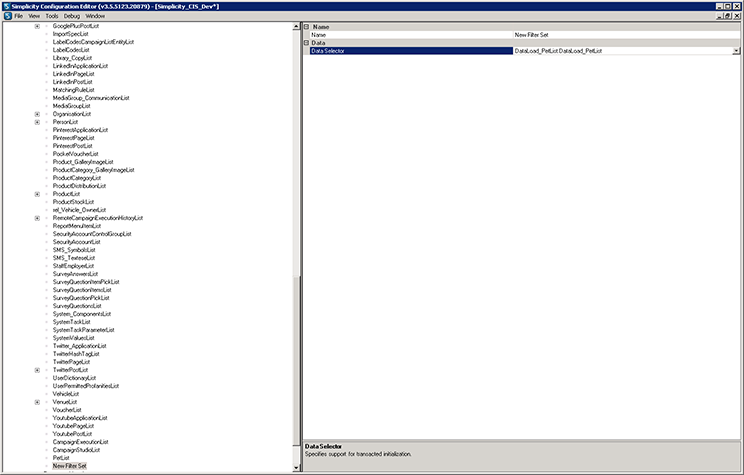Open the File menu
This screenshot has width=744, height=475.
click(19, 16)
